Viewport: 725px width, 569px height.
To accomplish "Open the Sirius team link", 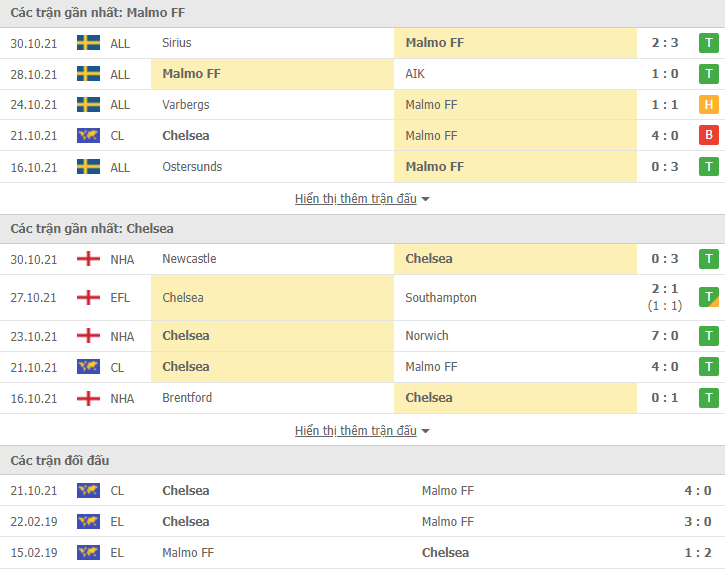I will pyautogui.click(x=177, y=43).
